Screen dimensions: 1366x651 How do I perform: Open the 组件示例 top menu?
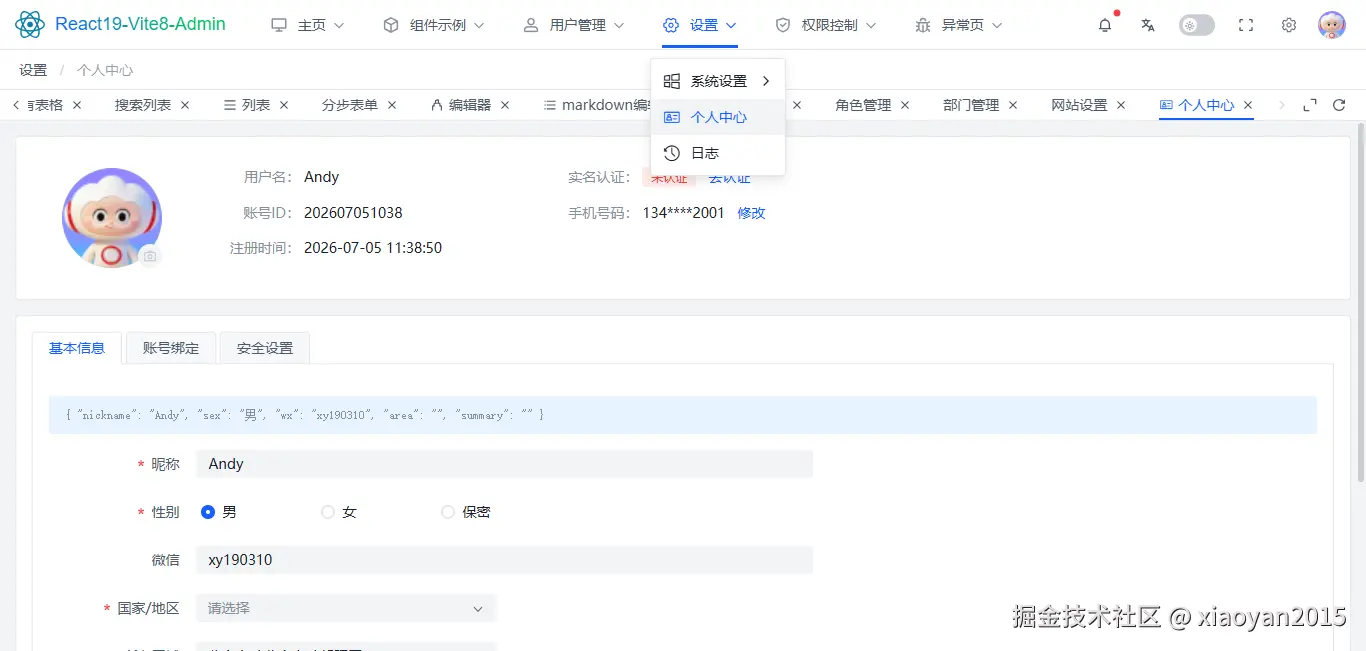tap(434, 25)
